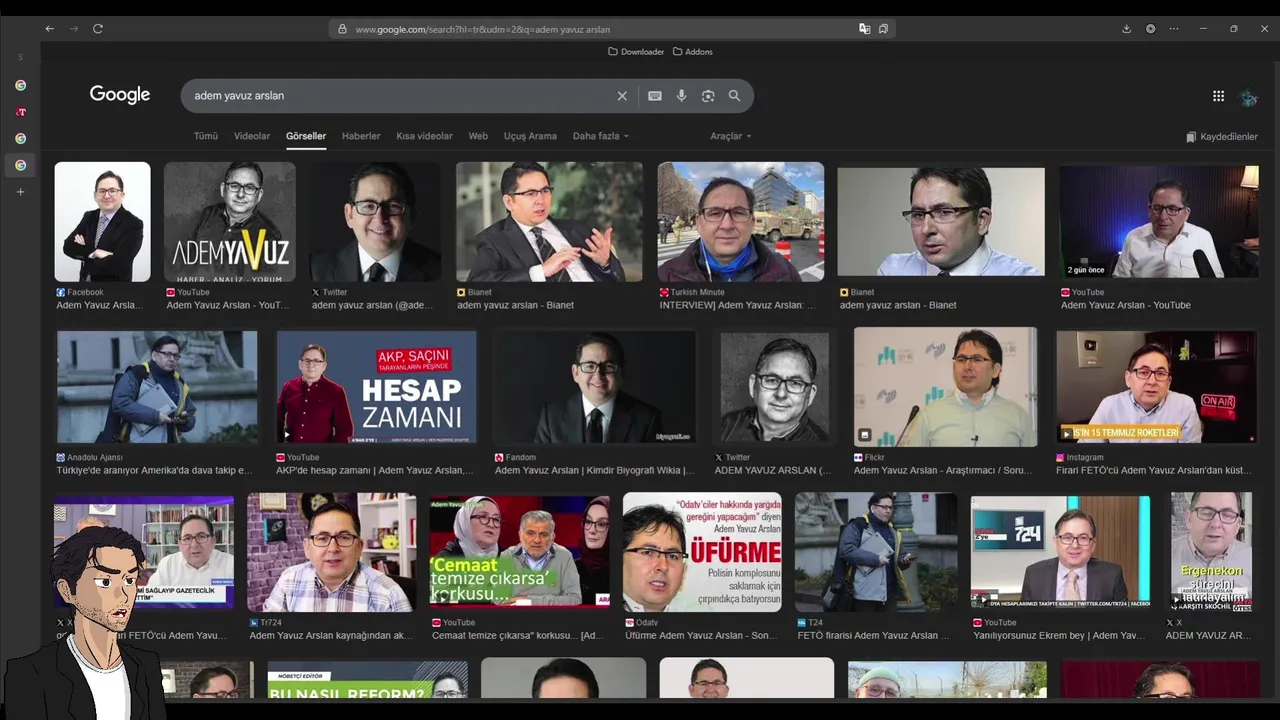Open the Yanılıyorsunuz Ekrem bey video thumbnail
Screen dimensions: 1280x720
[1061, 552]
